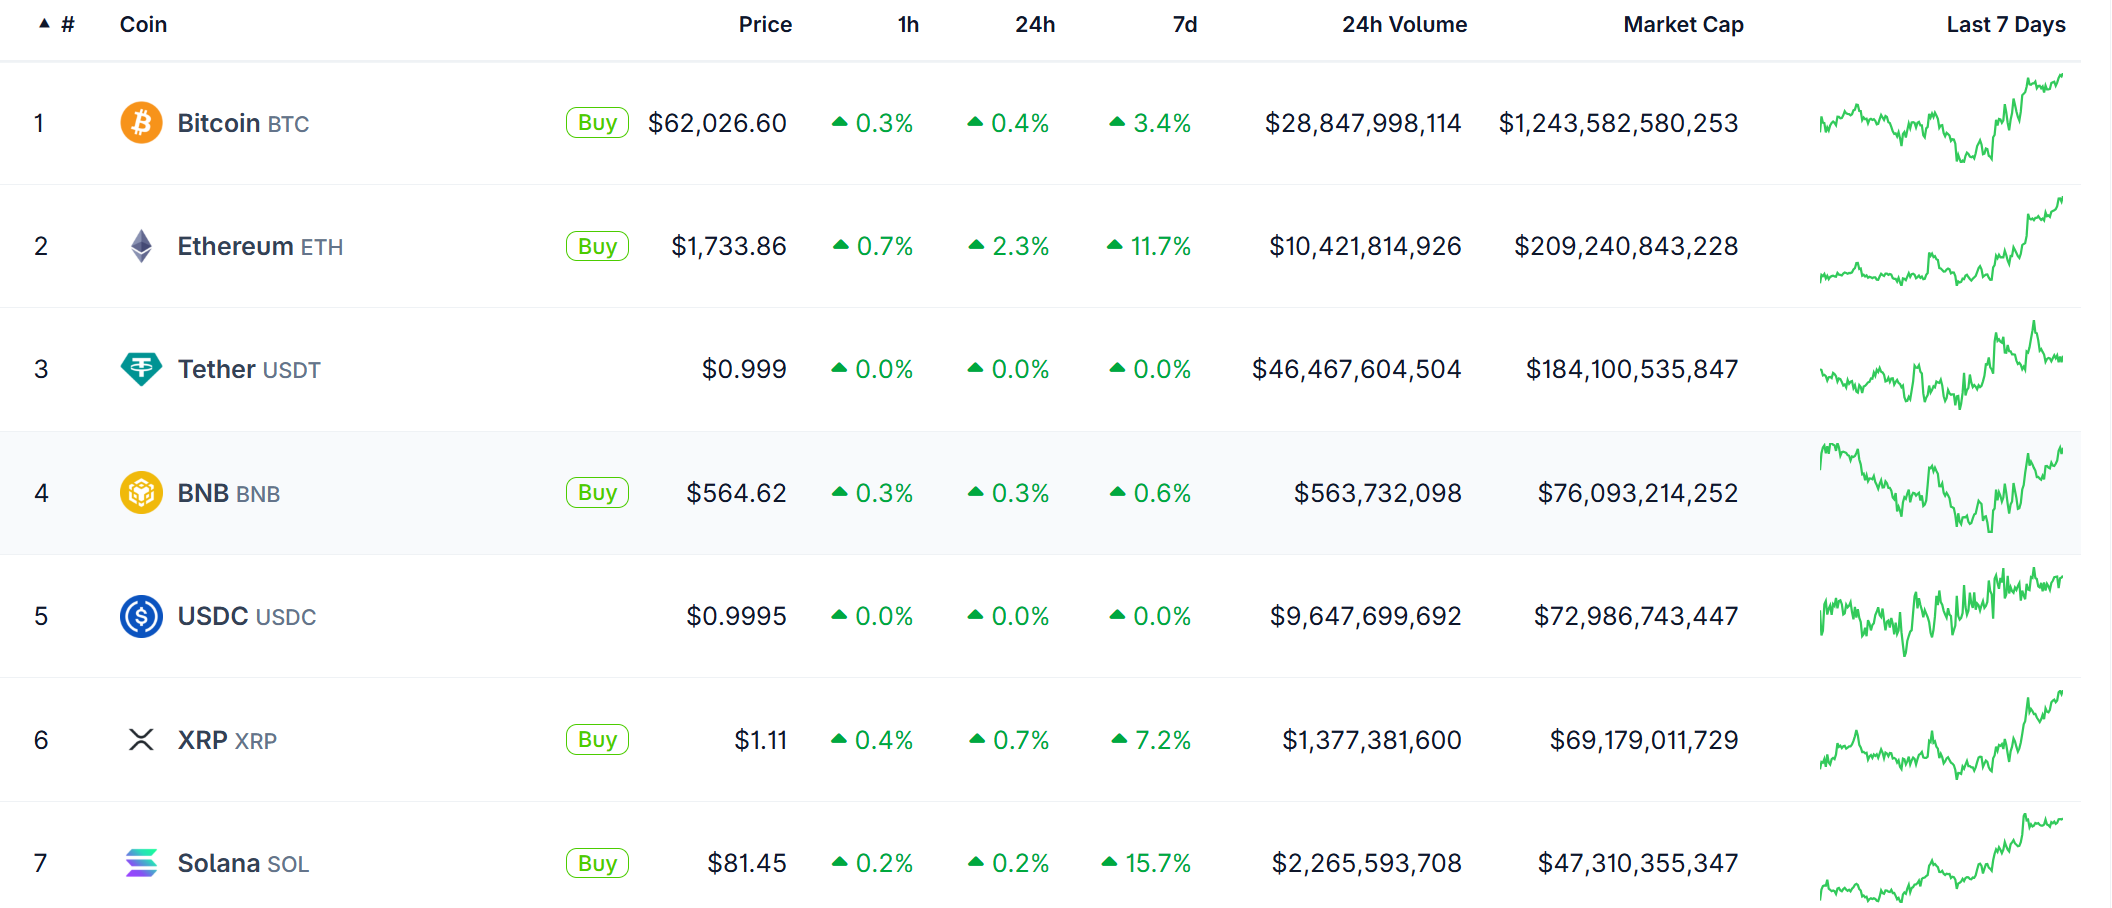Open USDC 7-day sparkline chart
This screenshot has width=2112, height=908.
click(1941, 612)
